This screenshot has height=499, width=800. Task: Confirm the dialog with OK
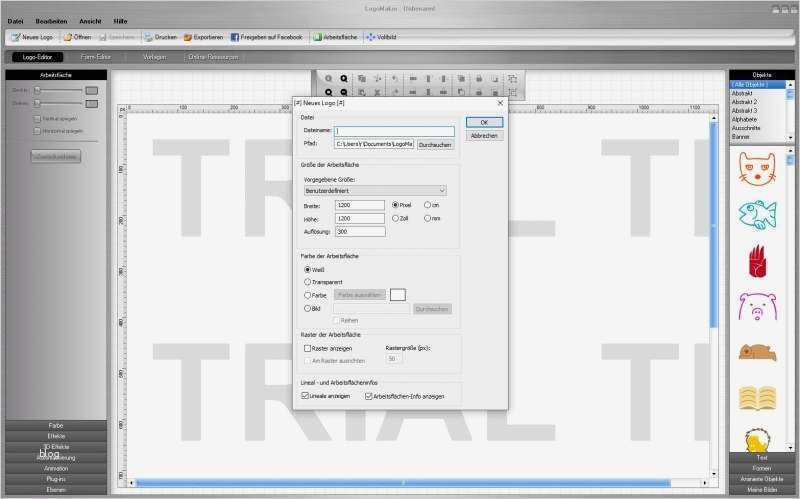(x=484, y=122)
